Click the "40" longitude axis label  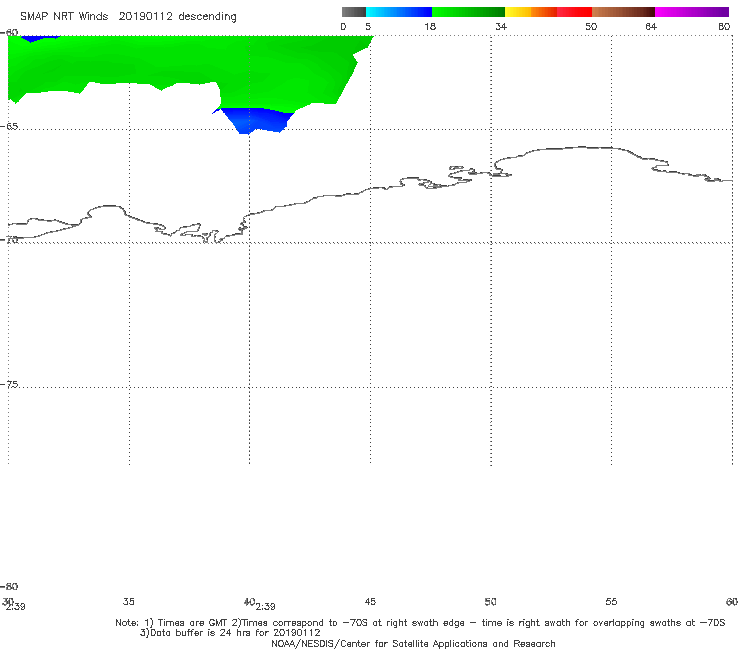249,601
